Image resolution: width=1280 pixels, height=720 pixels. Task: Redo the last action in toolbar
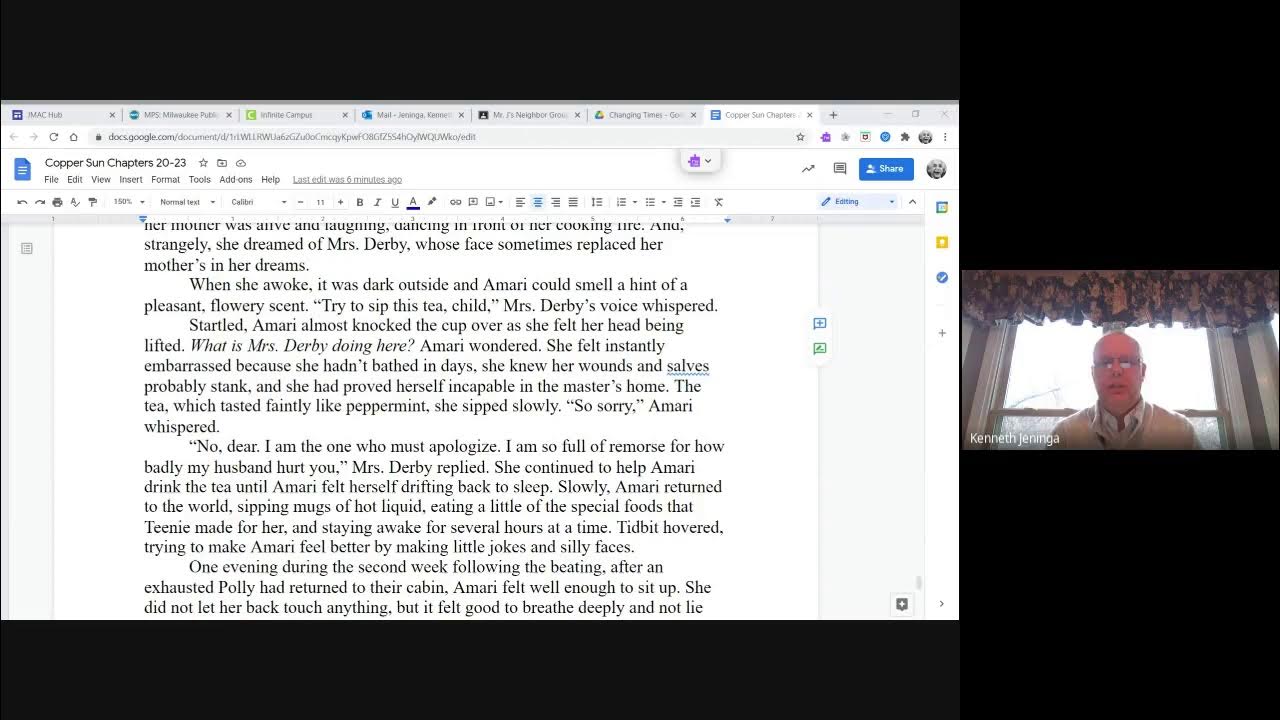pyautogui.click(x=39, y=202)
